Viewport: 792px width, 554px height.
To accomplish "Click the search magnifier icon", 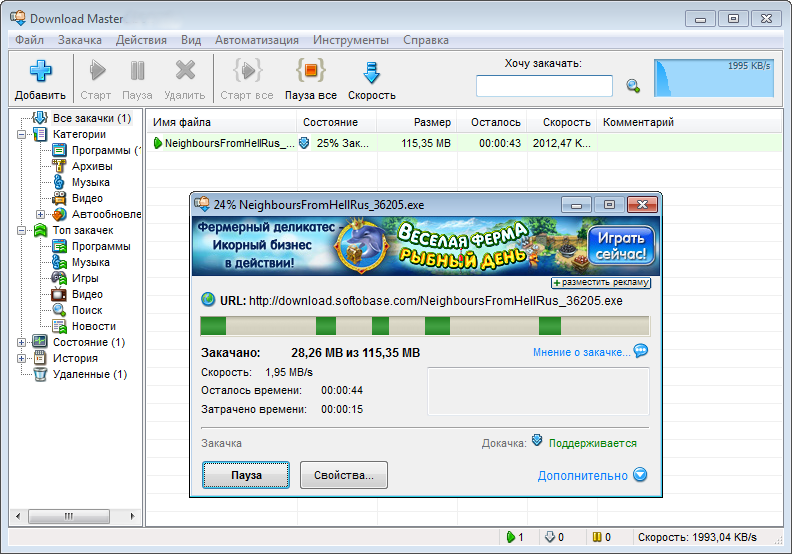I will (633, 86).
